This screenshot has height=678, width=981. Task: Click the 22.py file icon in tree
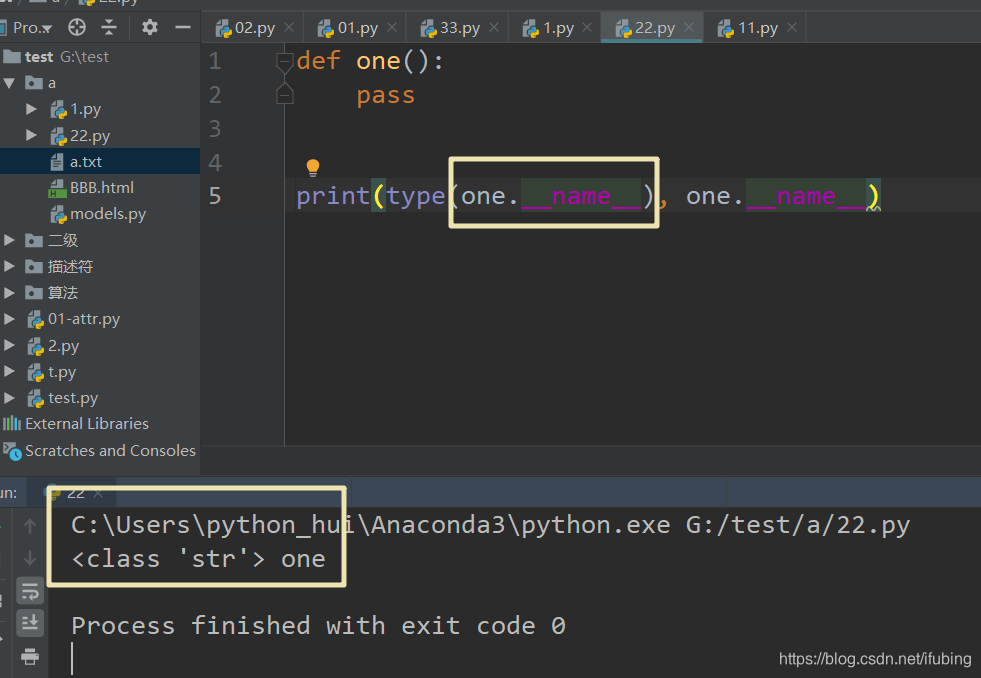click(x=58, y=136)
